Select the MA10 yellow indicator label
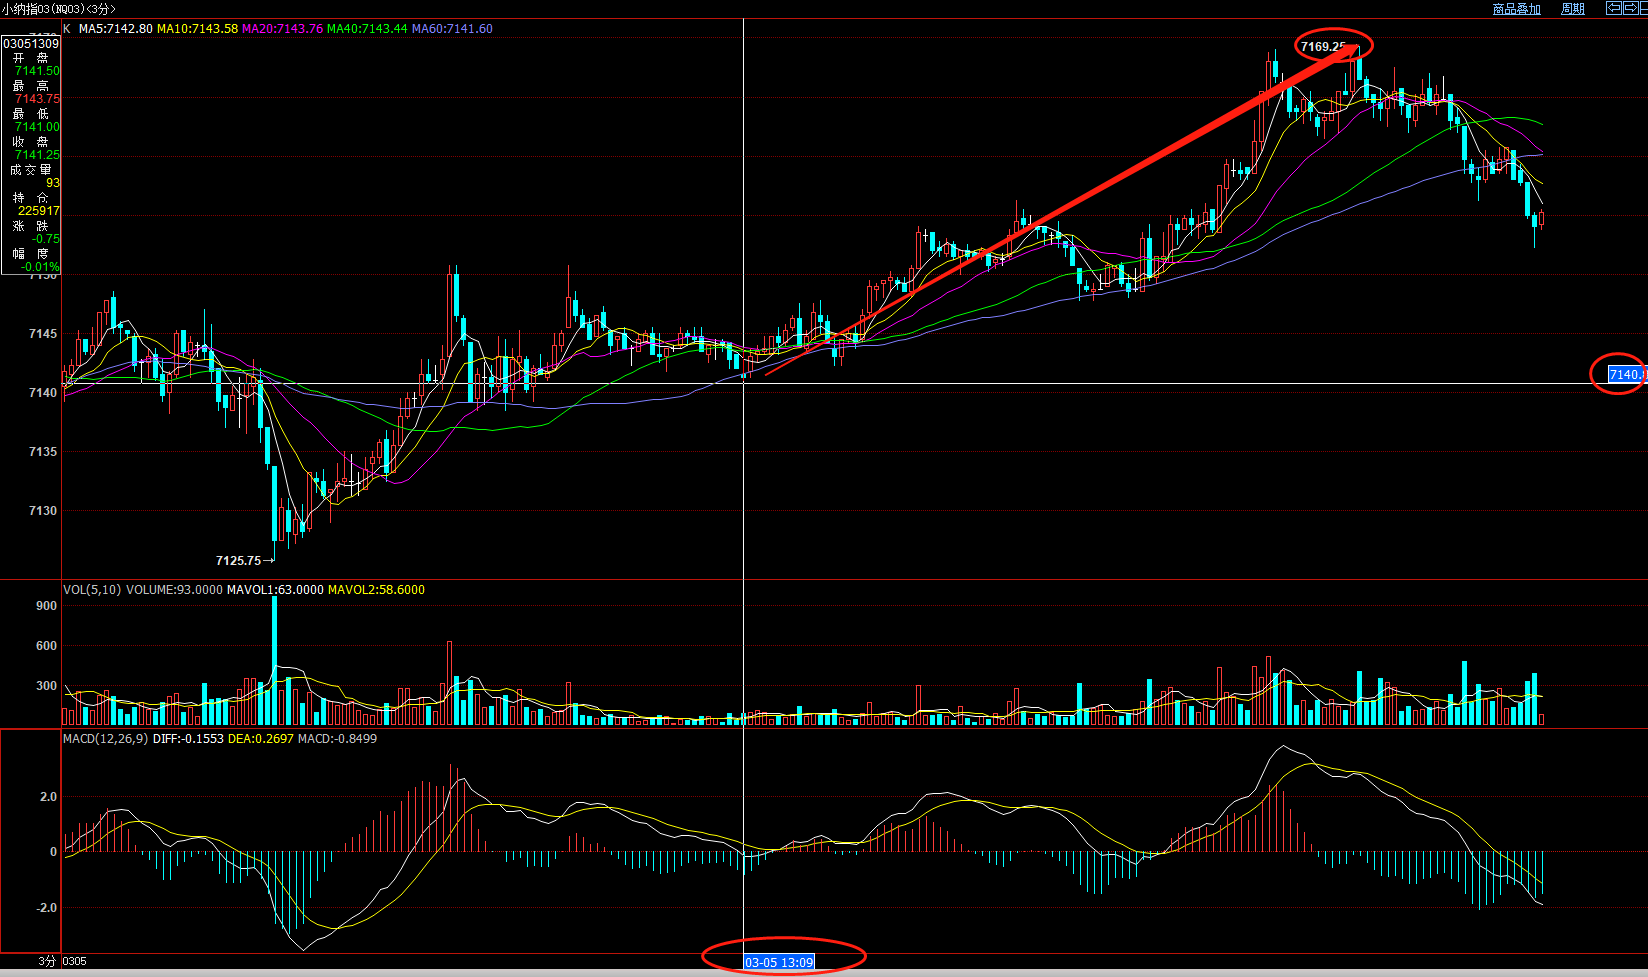This screenshot has height=977, width=1648. pos(197,29)
